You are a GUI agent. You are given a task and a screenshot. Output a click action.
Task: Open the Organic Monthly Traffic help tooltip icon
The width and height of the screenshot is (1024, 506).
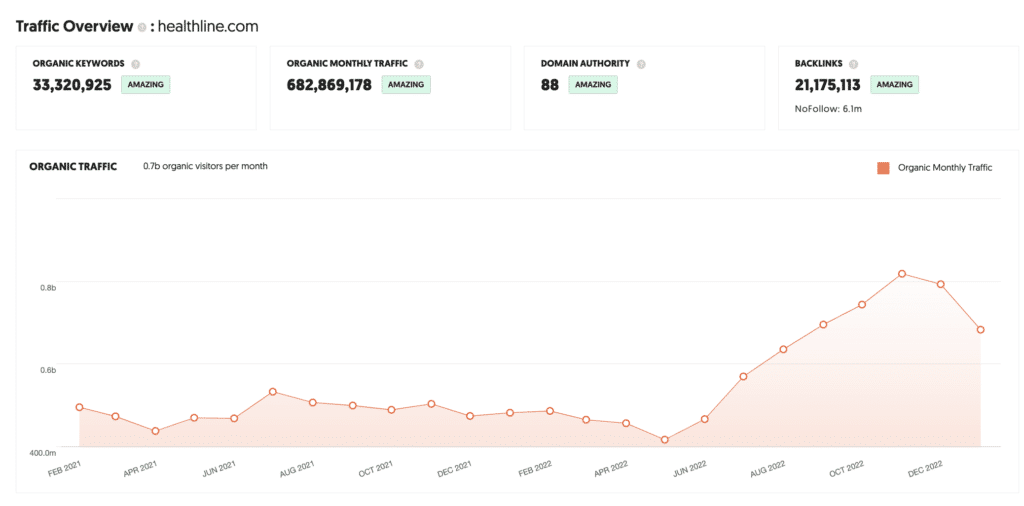click(417, 64)
